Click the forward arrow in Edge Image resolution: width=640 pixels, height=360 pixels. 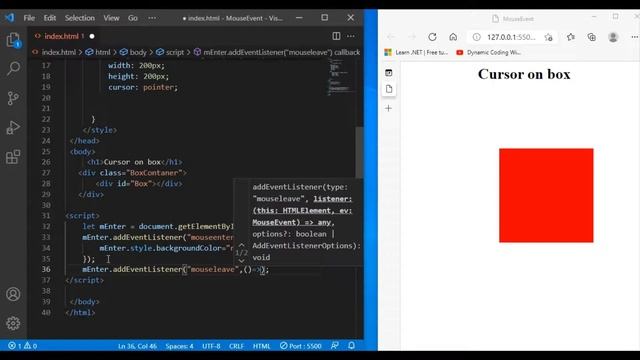(412, 37)
